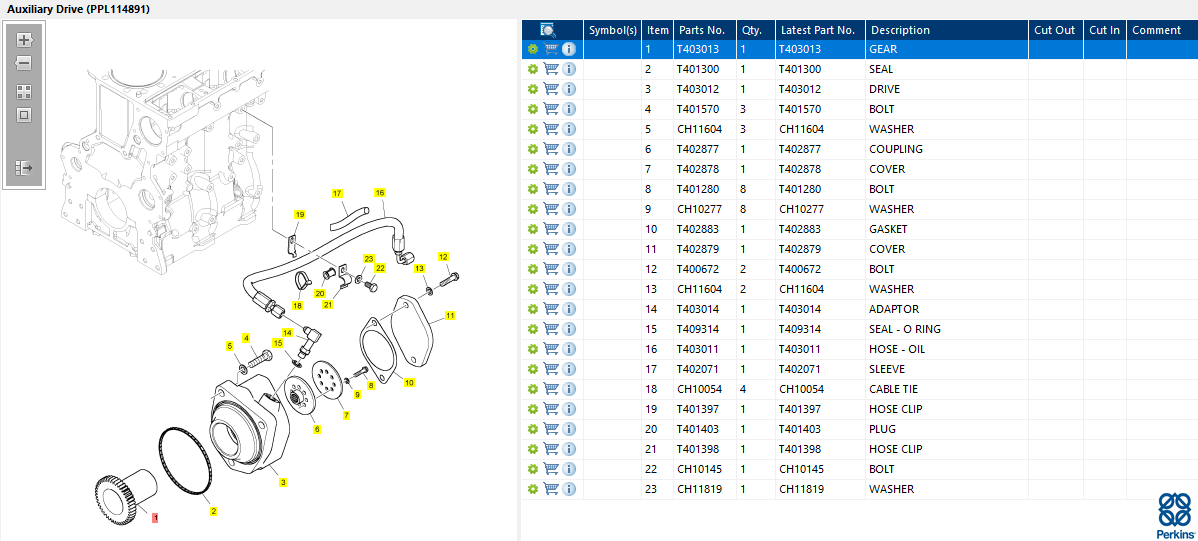Viewport: 1198px width, 541px height.
Task: Add WASHER CH11819 to cart
Action: click(551, 489)
